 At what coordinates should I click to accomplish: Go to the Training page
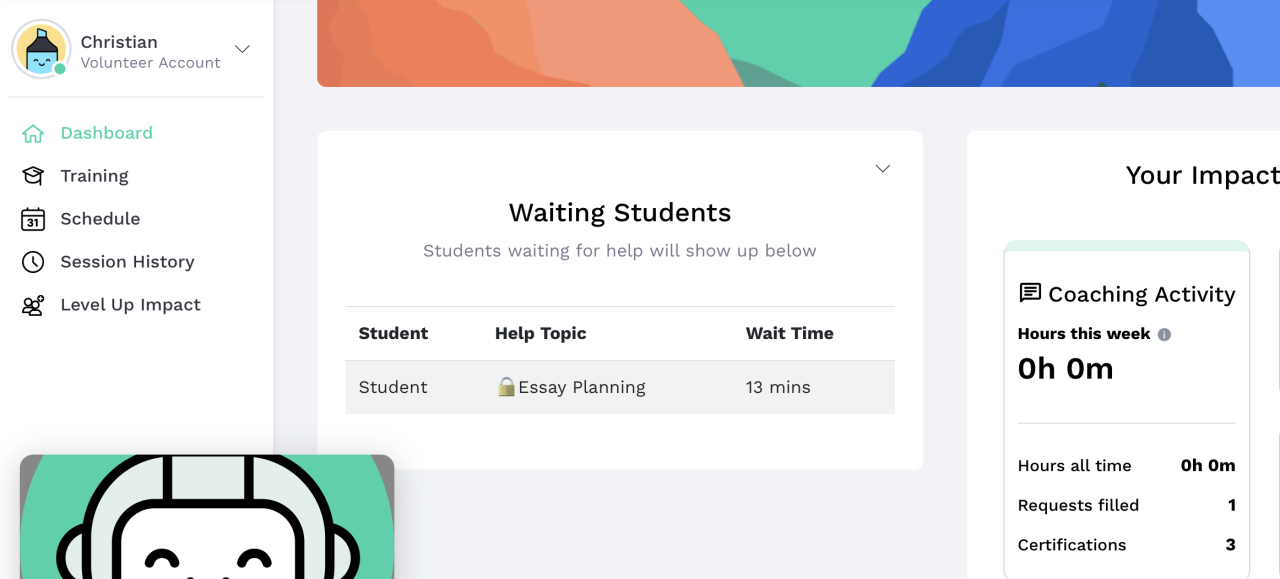(94, 176)
